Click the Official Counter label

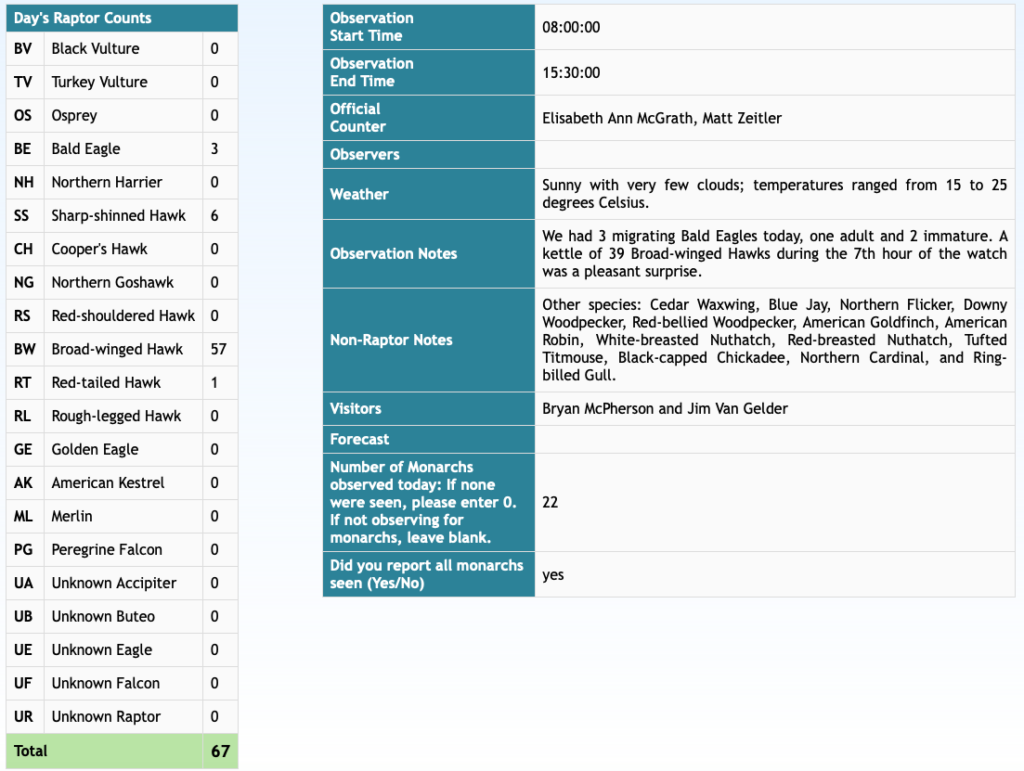coord(358,118)
